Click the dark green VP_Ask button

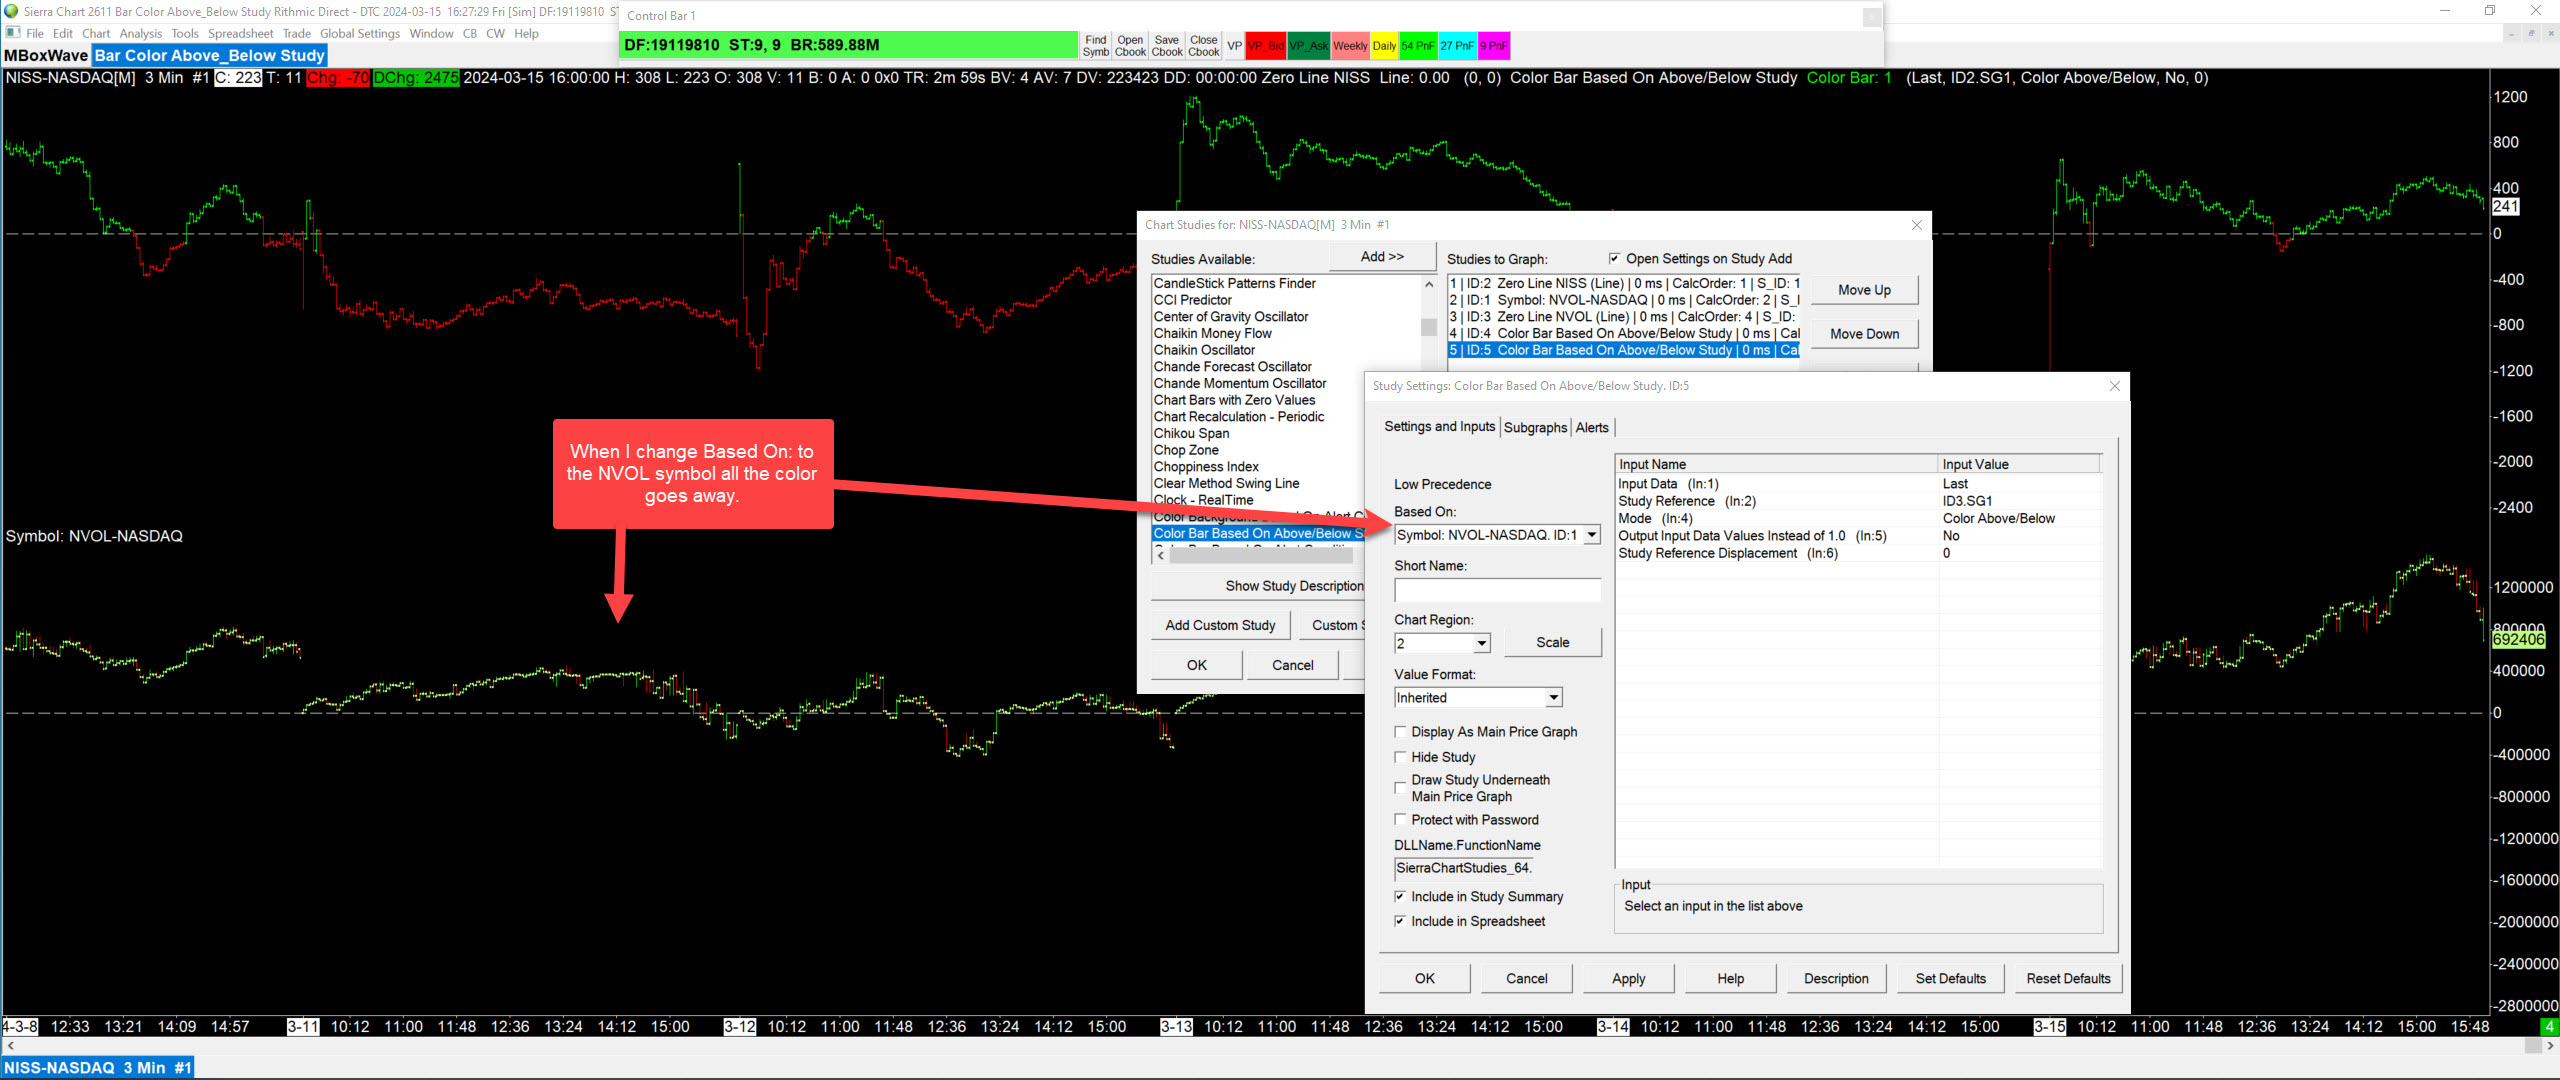click(1308, 46)
